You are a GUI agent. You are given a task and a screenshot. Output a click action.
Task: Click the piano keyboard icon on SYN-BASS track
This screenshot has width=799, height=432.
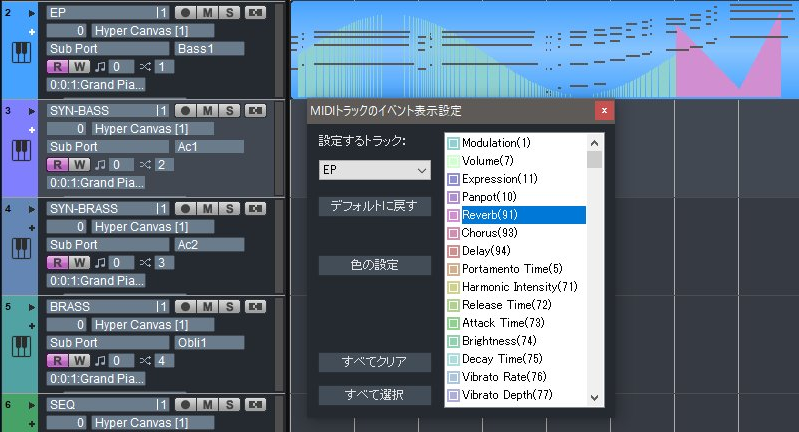click(20, 150)
